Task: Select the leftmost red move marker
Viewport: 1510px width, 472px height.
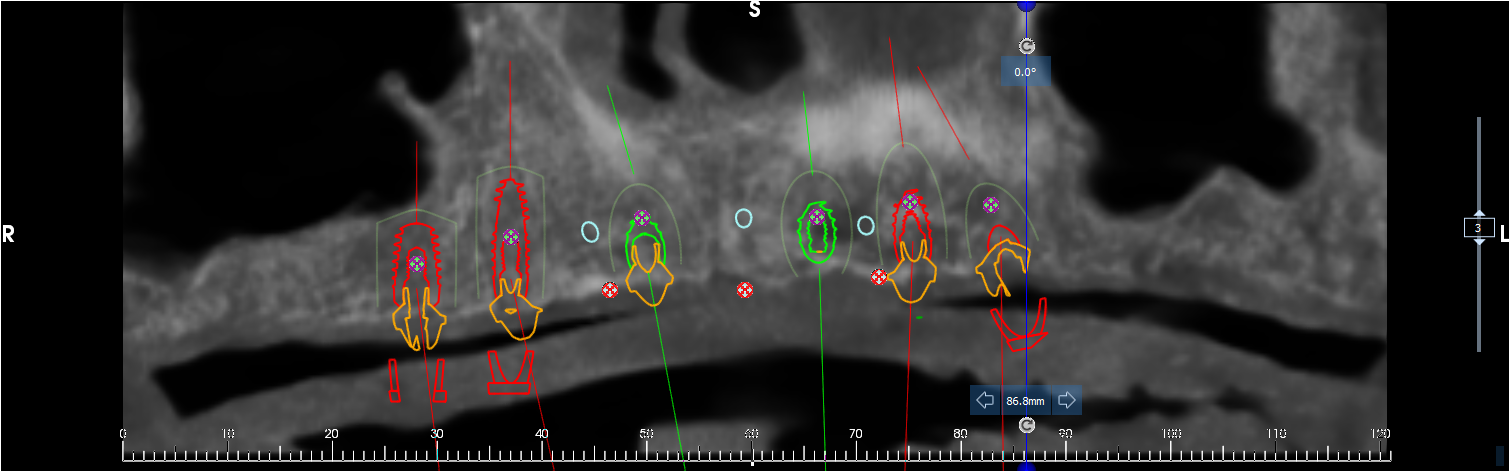Action: click(x=609, y=290)
